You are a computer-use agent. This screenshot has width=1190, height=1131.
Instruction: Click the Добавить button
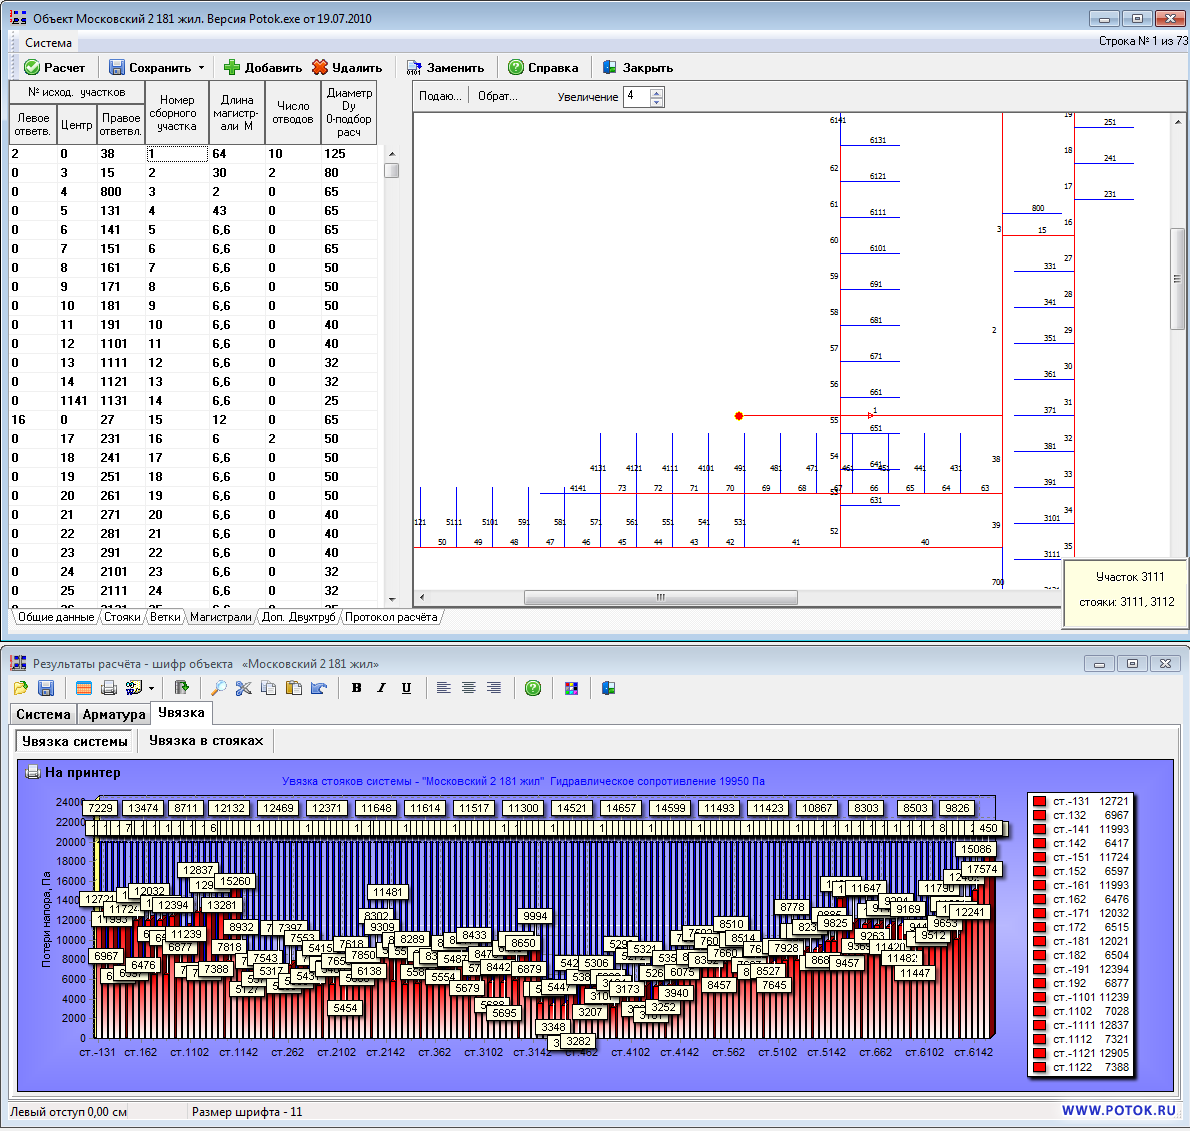click(x=262, y=68)
